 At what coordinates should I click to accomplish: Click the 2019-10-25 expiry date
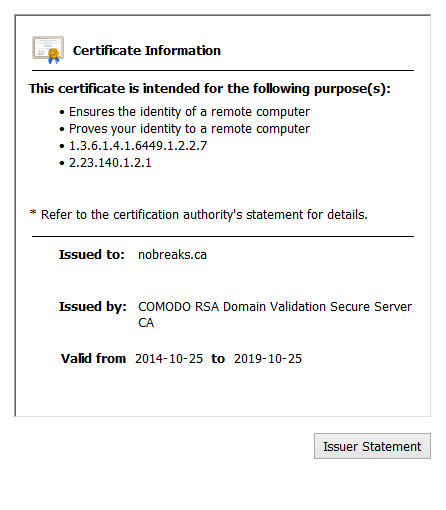[268, 359]
